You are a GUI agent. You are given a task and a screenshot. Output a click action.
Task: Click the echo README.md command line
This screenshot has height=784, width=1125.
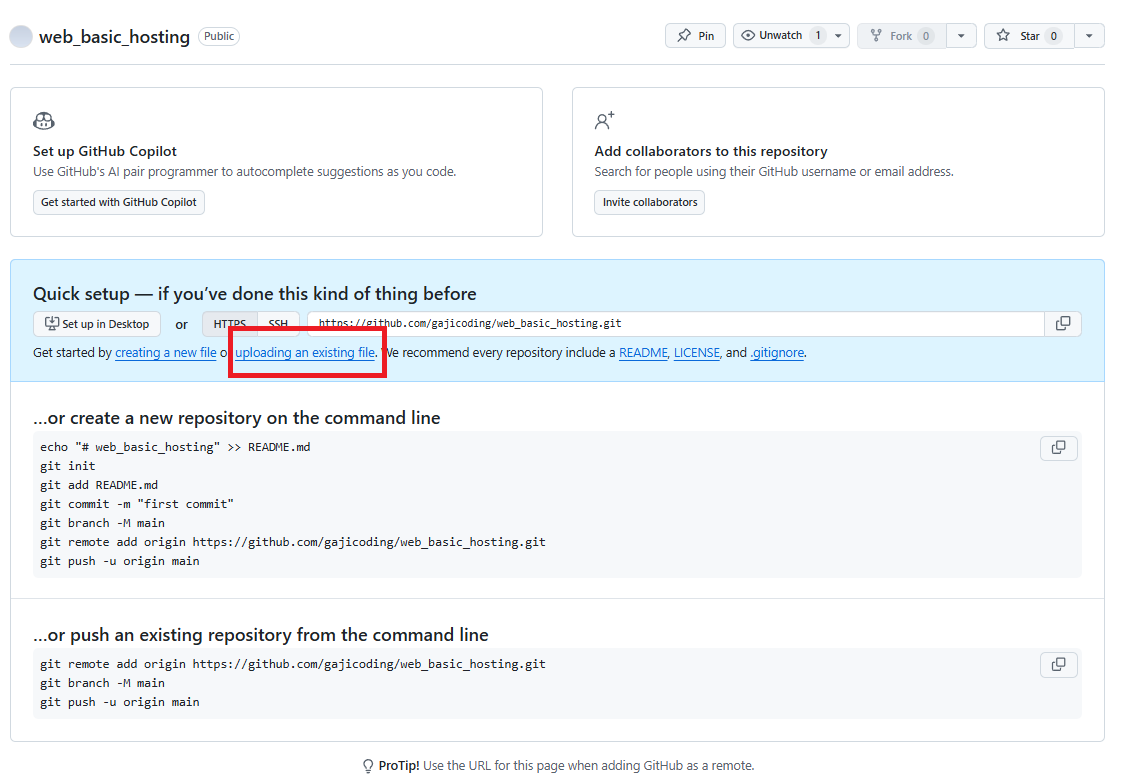[x=175, y=447]
